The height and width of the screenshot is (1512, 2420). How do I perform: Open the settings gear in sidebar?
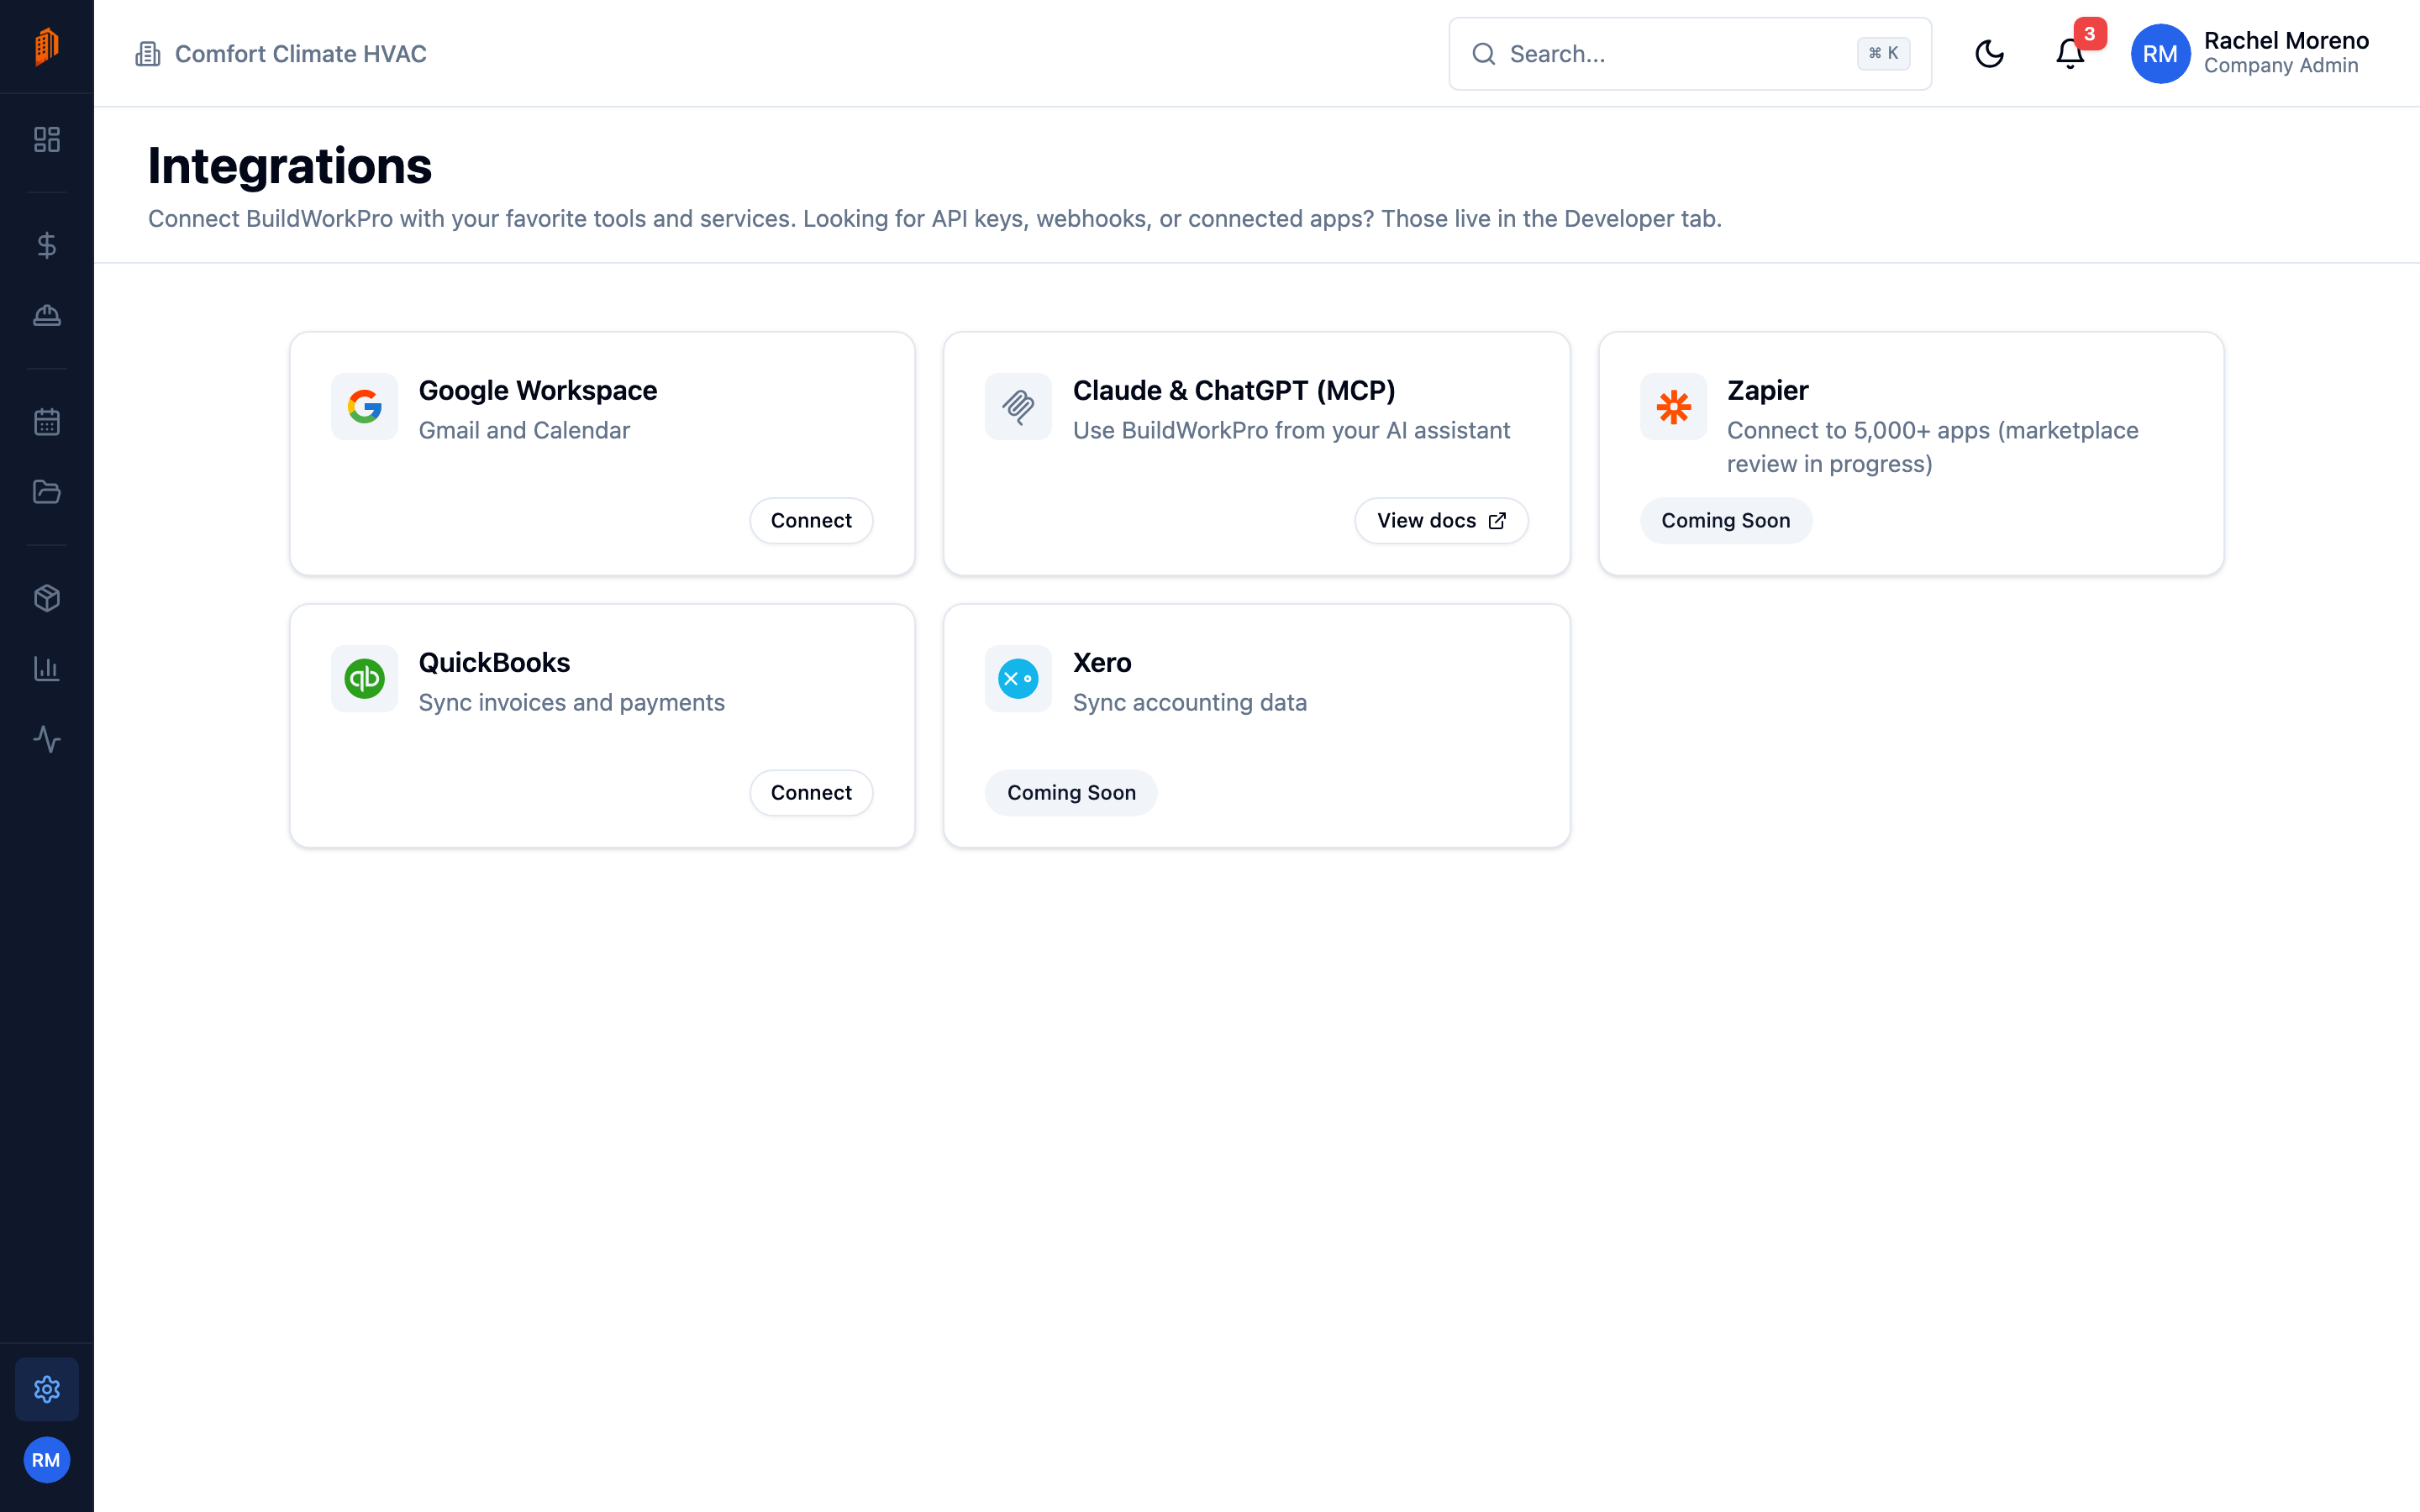pyautogui.click(x=47, y=1389)
